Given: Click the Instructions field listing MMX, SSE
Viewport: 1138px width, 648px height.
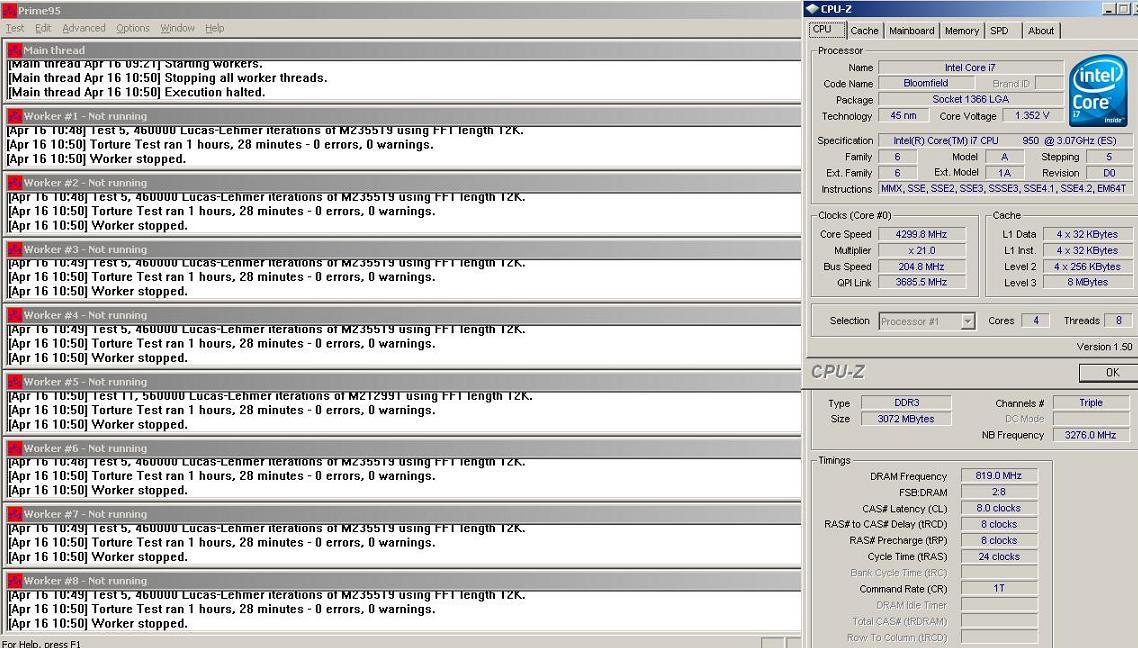Looking at the screenshot, I should click(1004, 188).
